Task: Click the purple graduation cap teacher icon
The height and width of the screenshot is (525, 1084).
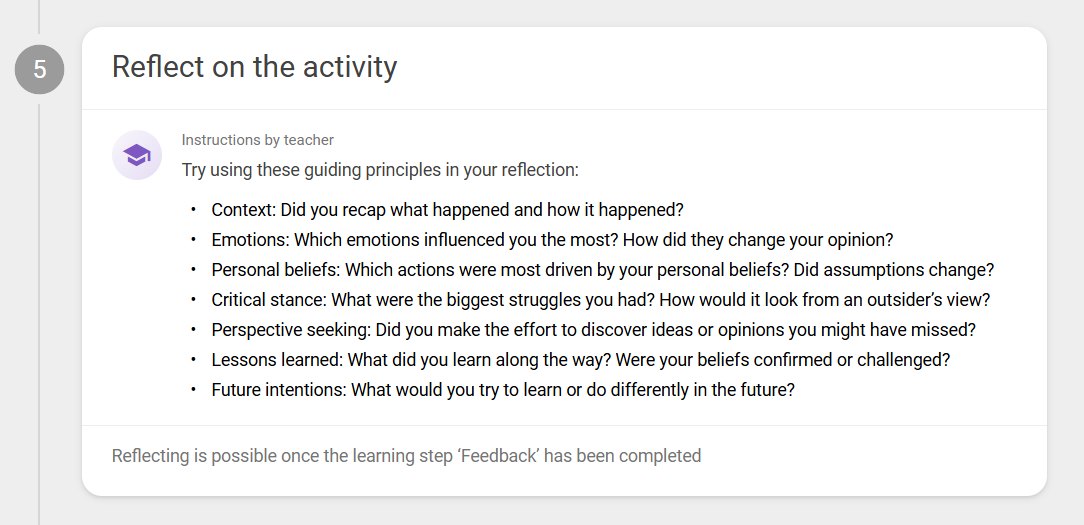Action: (x=137, y=155)
